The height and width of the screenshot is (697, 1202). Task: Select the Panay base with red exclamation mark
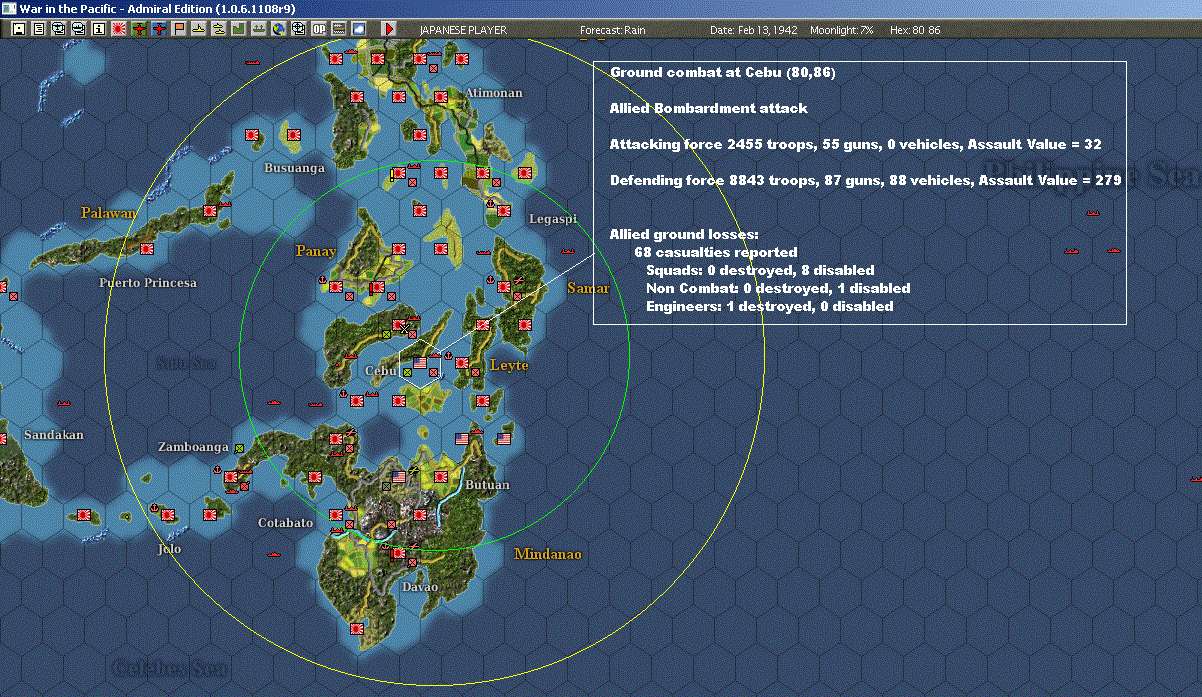click(x=377, y=288)
